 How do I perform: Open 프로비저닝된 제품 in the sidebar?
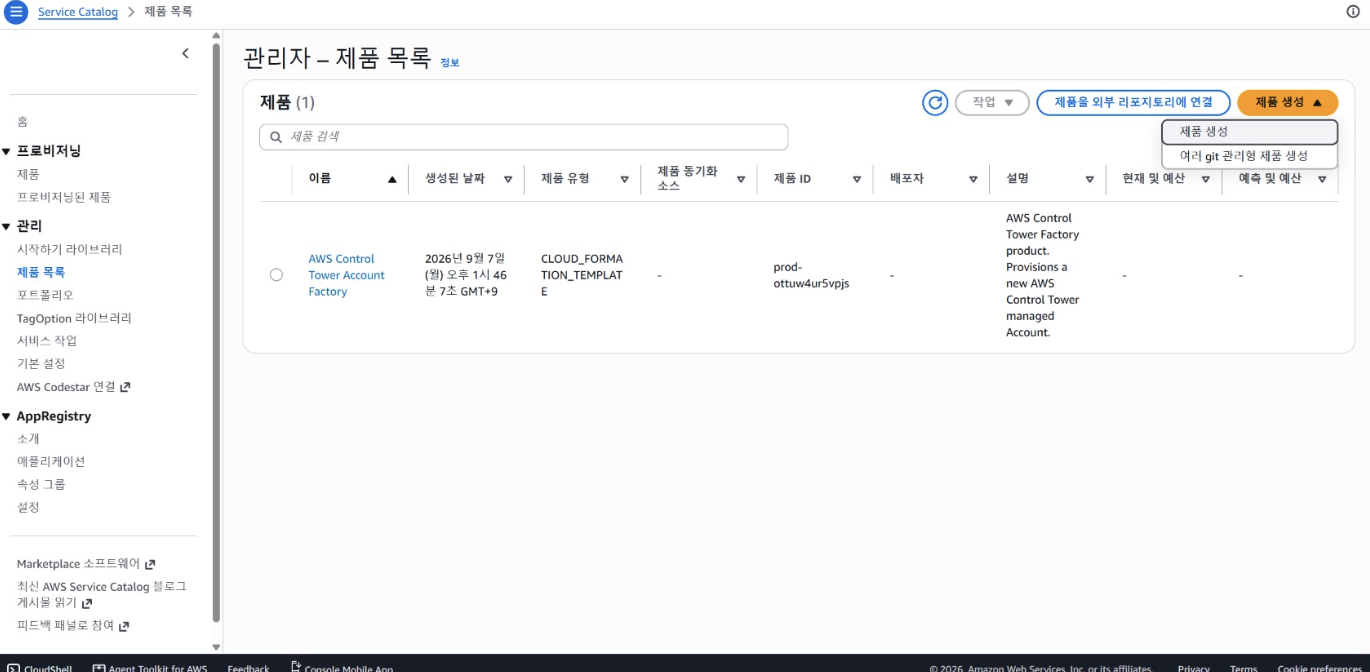[x=64, y=197]
